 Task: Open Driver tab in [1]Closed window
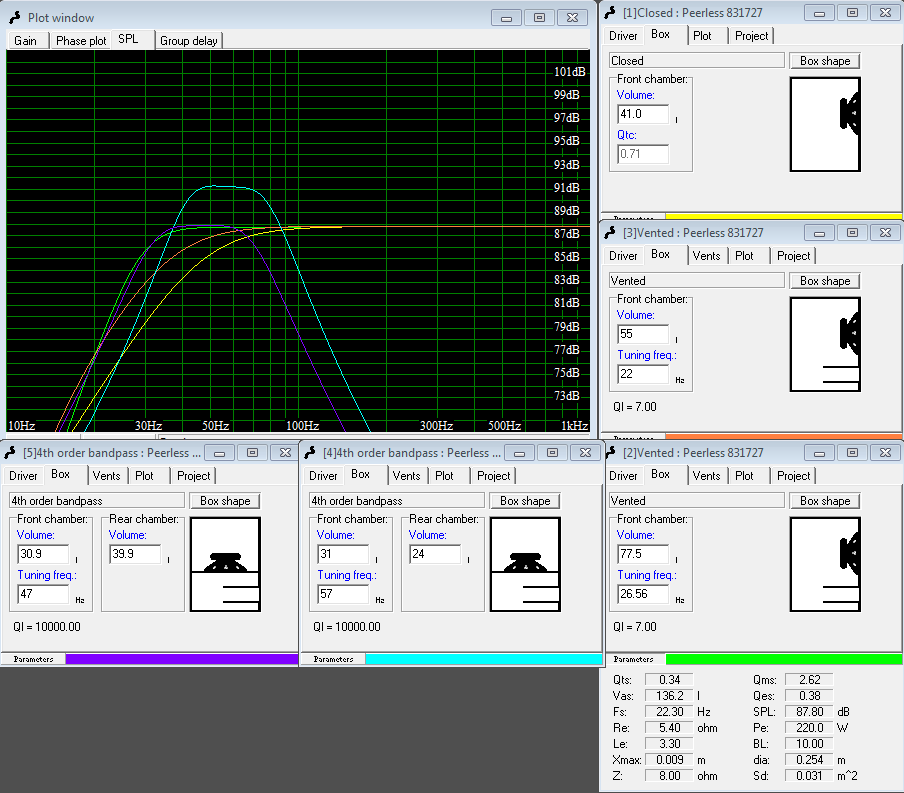pos(623,36)
